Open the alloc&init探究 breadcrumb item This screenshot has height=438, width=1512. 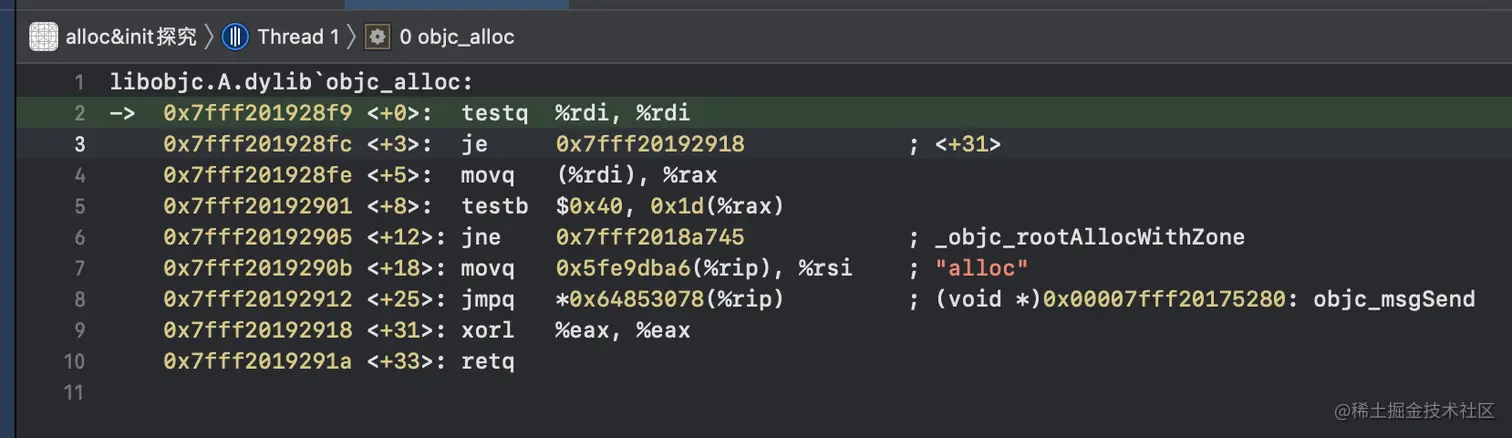click(131, 37)
